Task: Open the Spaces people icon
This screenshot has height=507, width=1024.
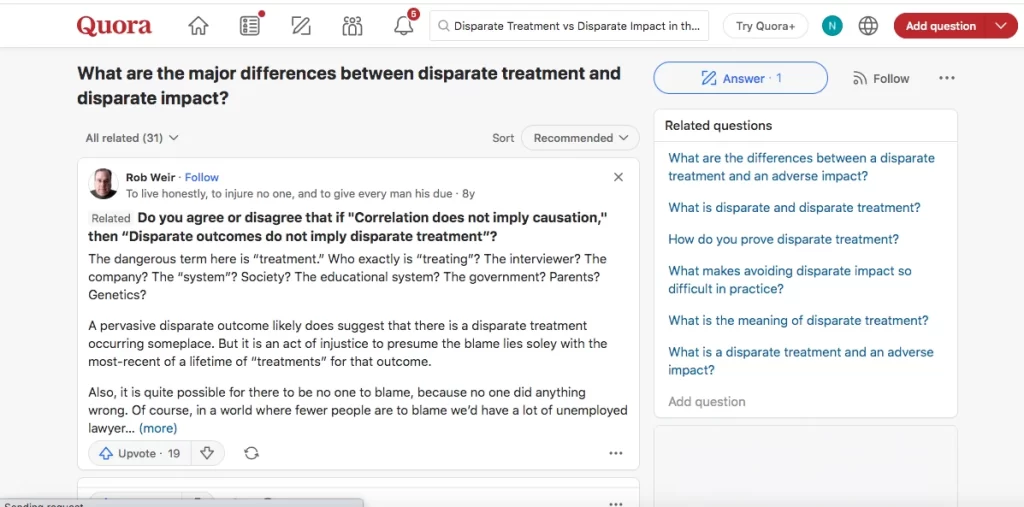Action: [352, 25]
